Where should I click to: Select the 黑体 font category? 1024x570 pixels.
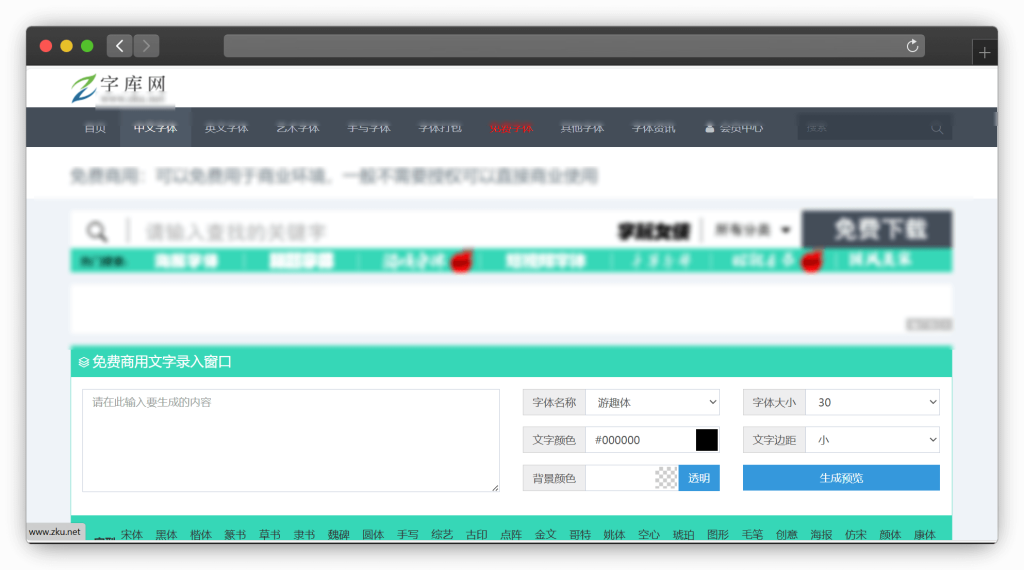[x=166, y=534]
